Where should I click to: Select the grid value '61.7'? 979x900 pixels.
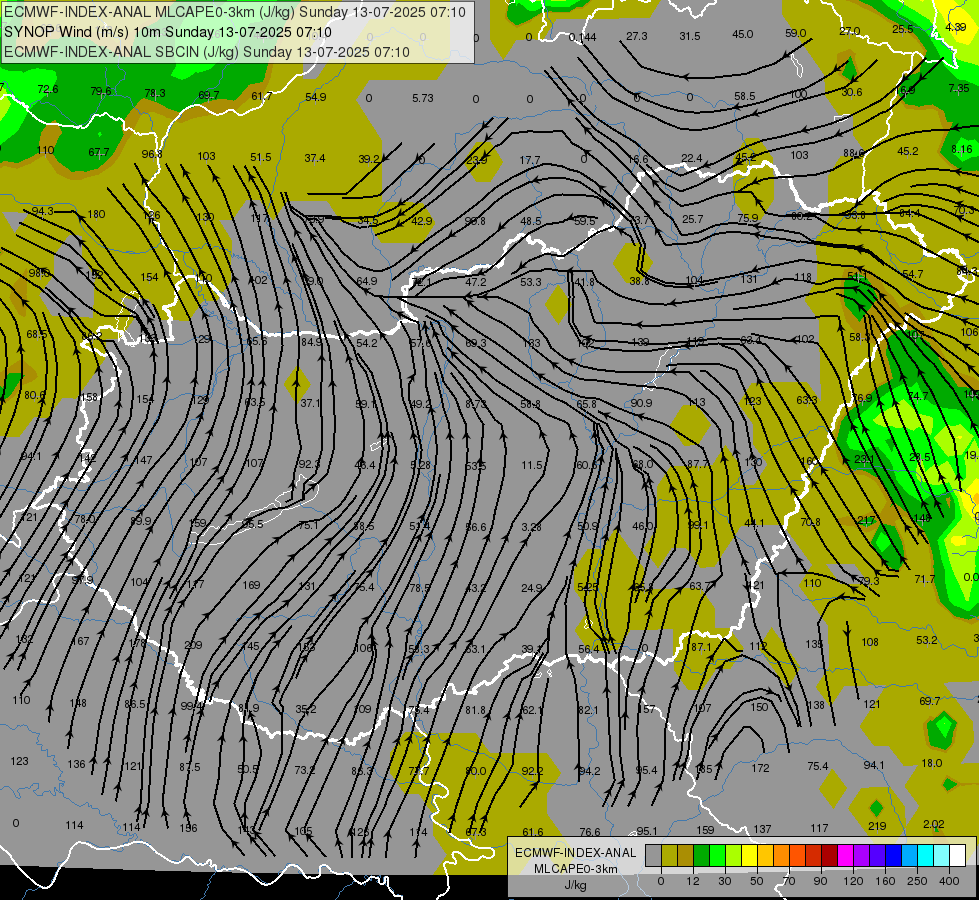(262, 96)
